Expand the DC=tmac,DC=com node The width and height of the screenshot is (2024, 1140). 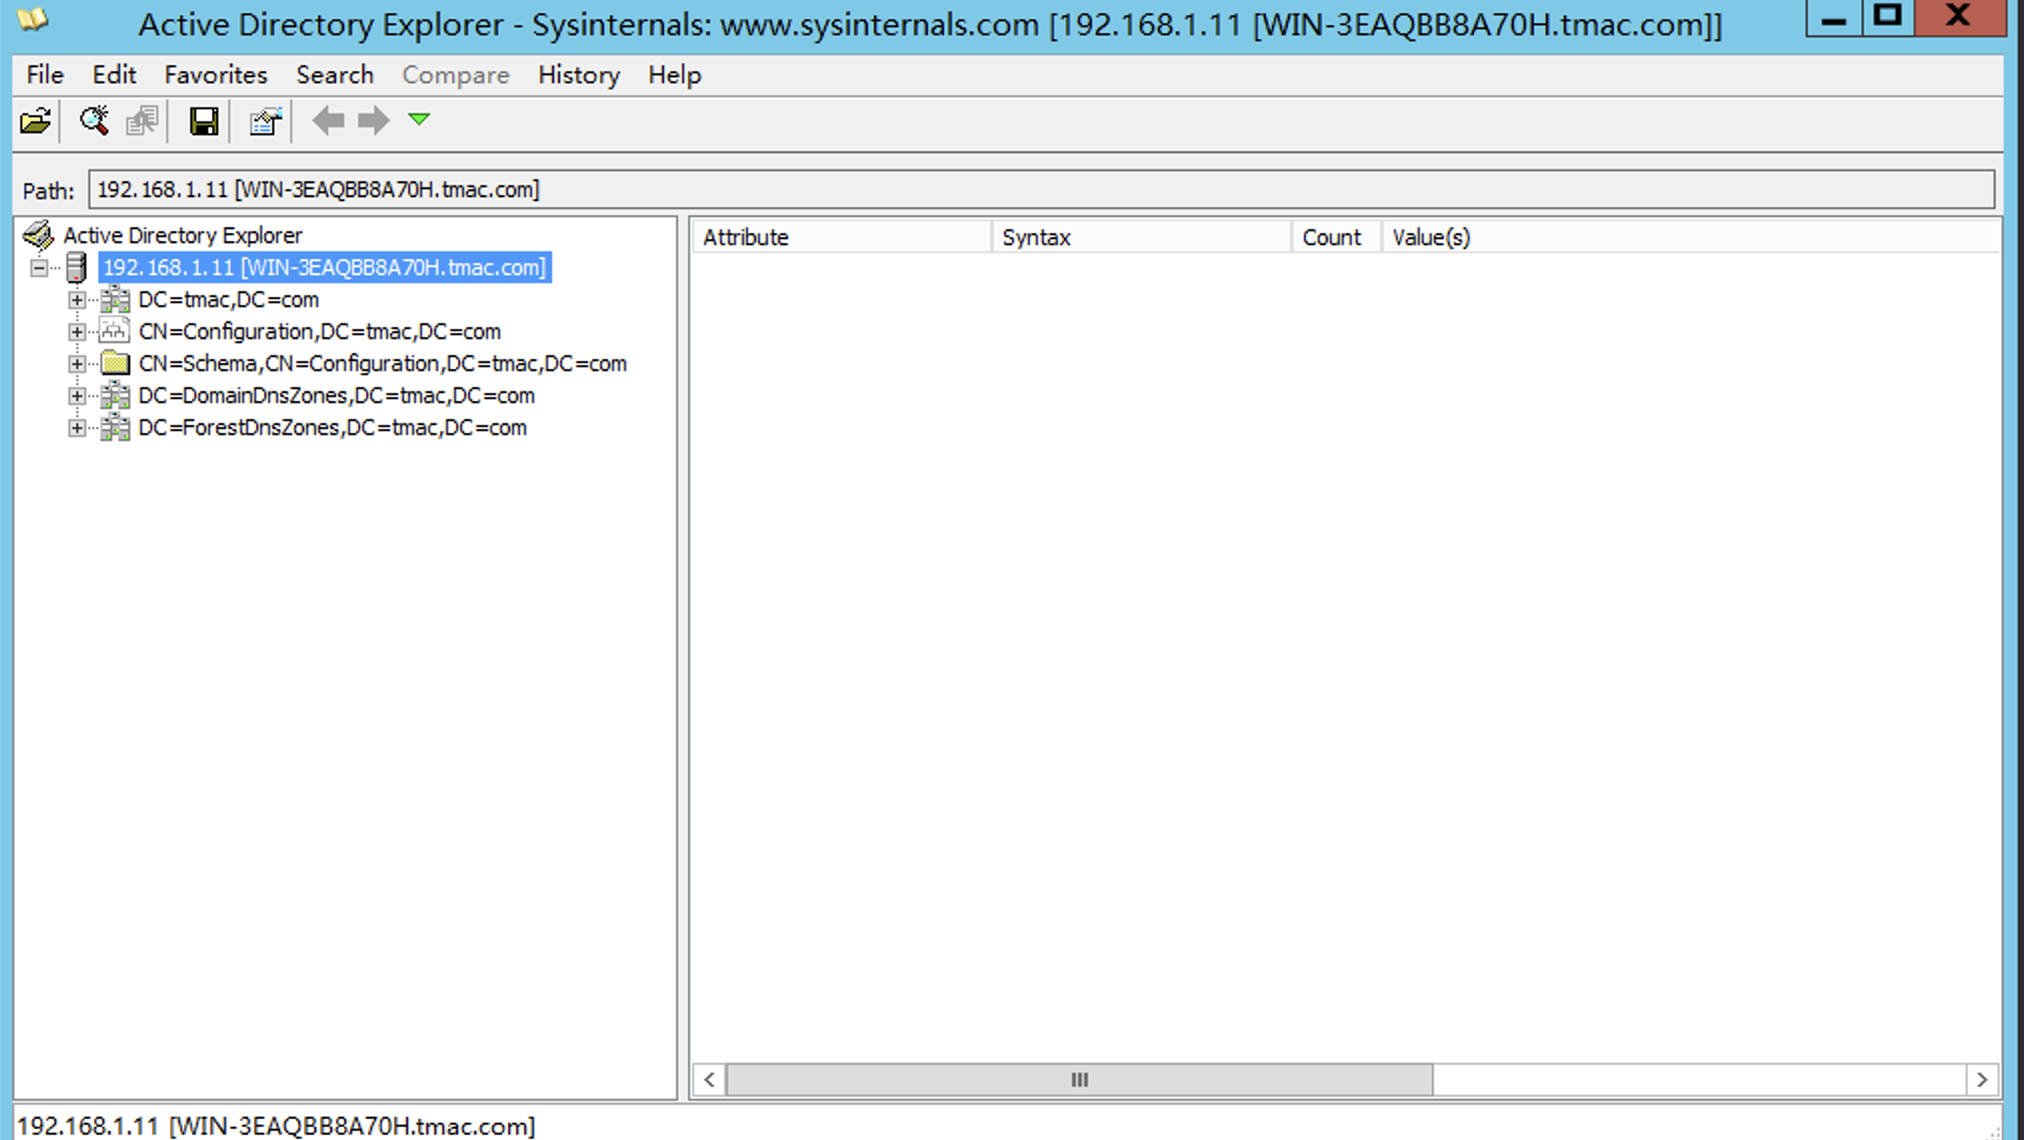pyautogui.click(x=77, y=299)
